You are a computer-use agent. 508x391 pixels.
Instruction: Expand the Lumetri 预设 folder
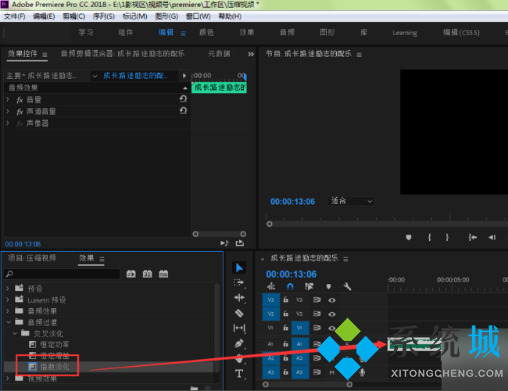[x=8, y=300]
